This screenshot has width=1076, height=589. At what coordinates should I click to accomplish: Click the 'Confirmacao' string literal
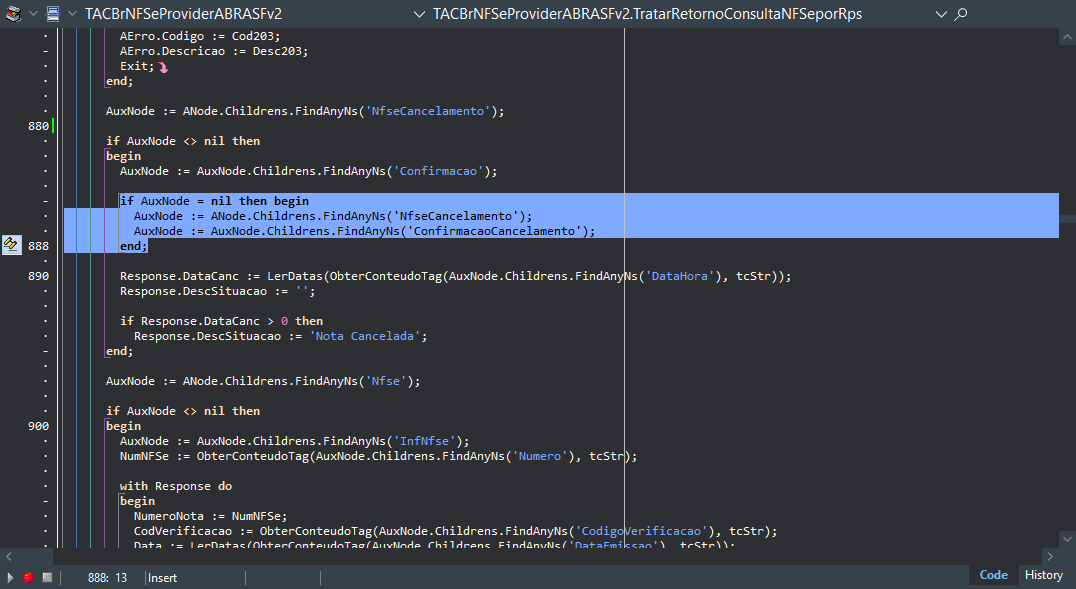(438, 171)
